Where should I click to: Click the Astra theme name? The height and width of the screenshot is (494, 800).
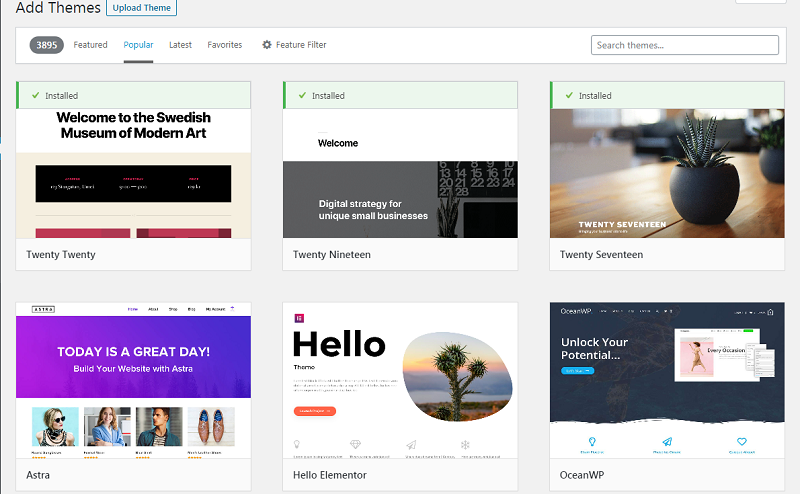tap(38, 475)
